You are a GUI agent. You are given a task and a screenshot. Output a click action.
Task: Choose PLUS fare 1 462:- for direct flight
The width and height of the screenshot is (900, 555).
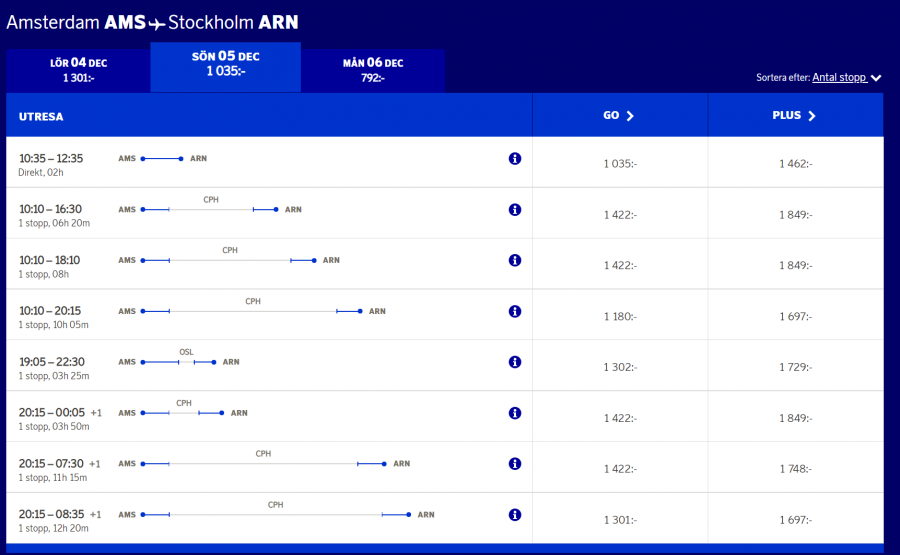(x=795, y=163)
